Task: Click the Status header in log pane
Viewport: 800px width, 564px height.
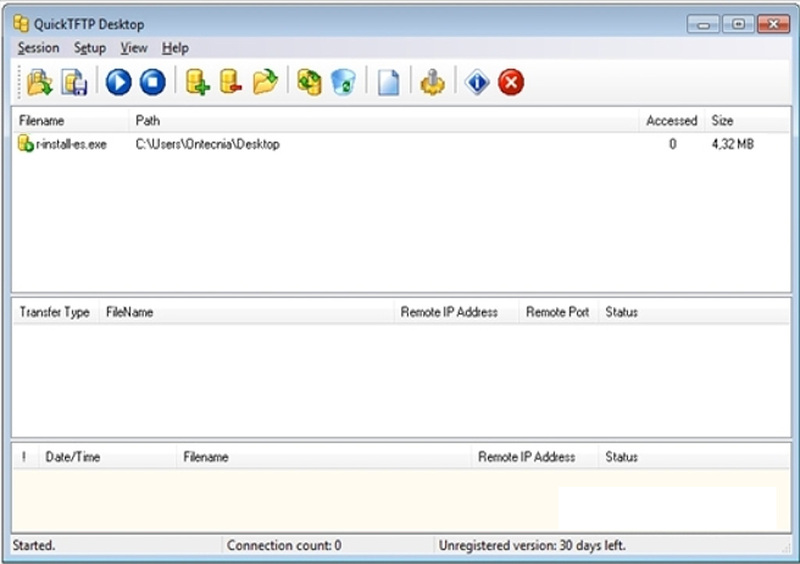Action: pyautogui.click(x=693, y=457)
